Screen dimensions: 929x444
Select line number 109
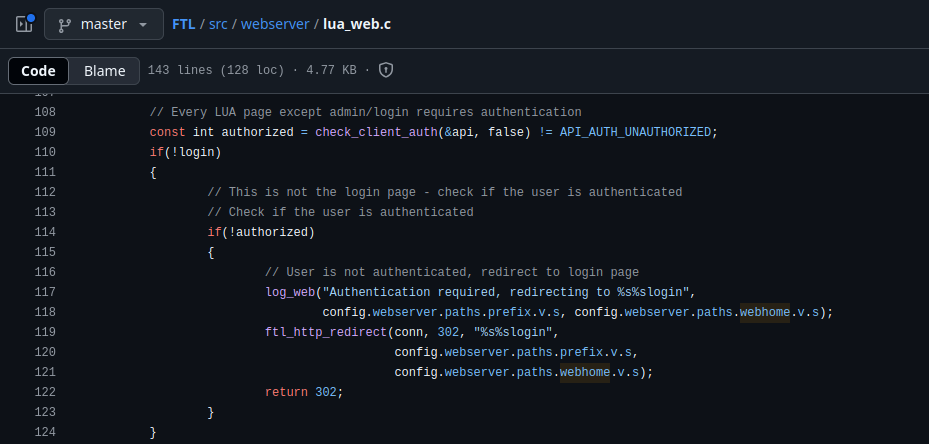point(44,132)
